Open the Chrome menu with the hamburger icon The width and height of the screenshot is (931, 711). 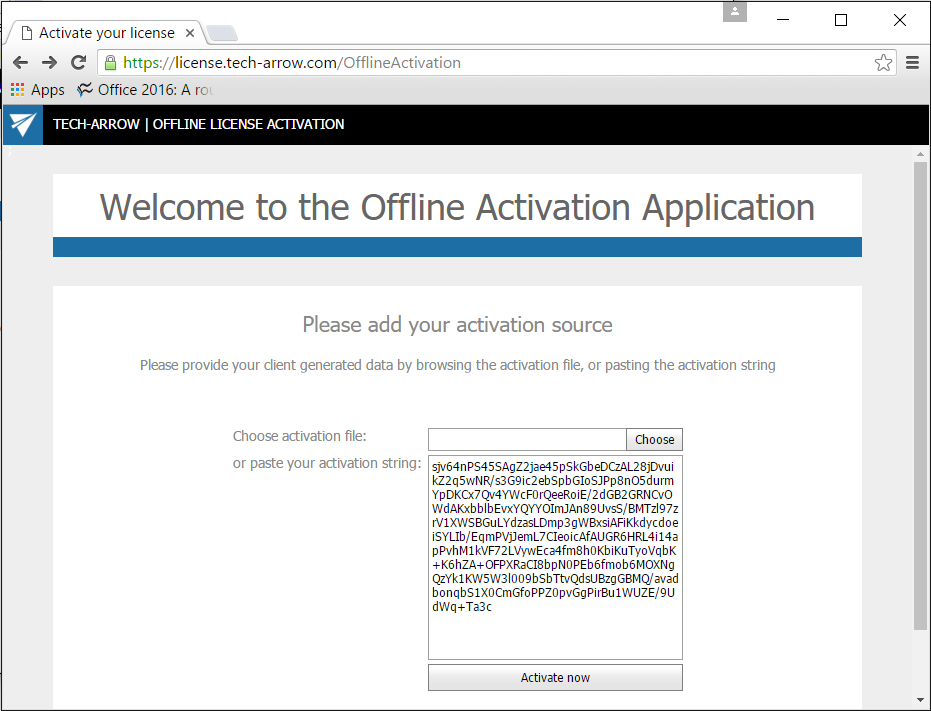(x=912, y=62)
